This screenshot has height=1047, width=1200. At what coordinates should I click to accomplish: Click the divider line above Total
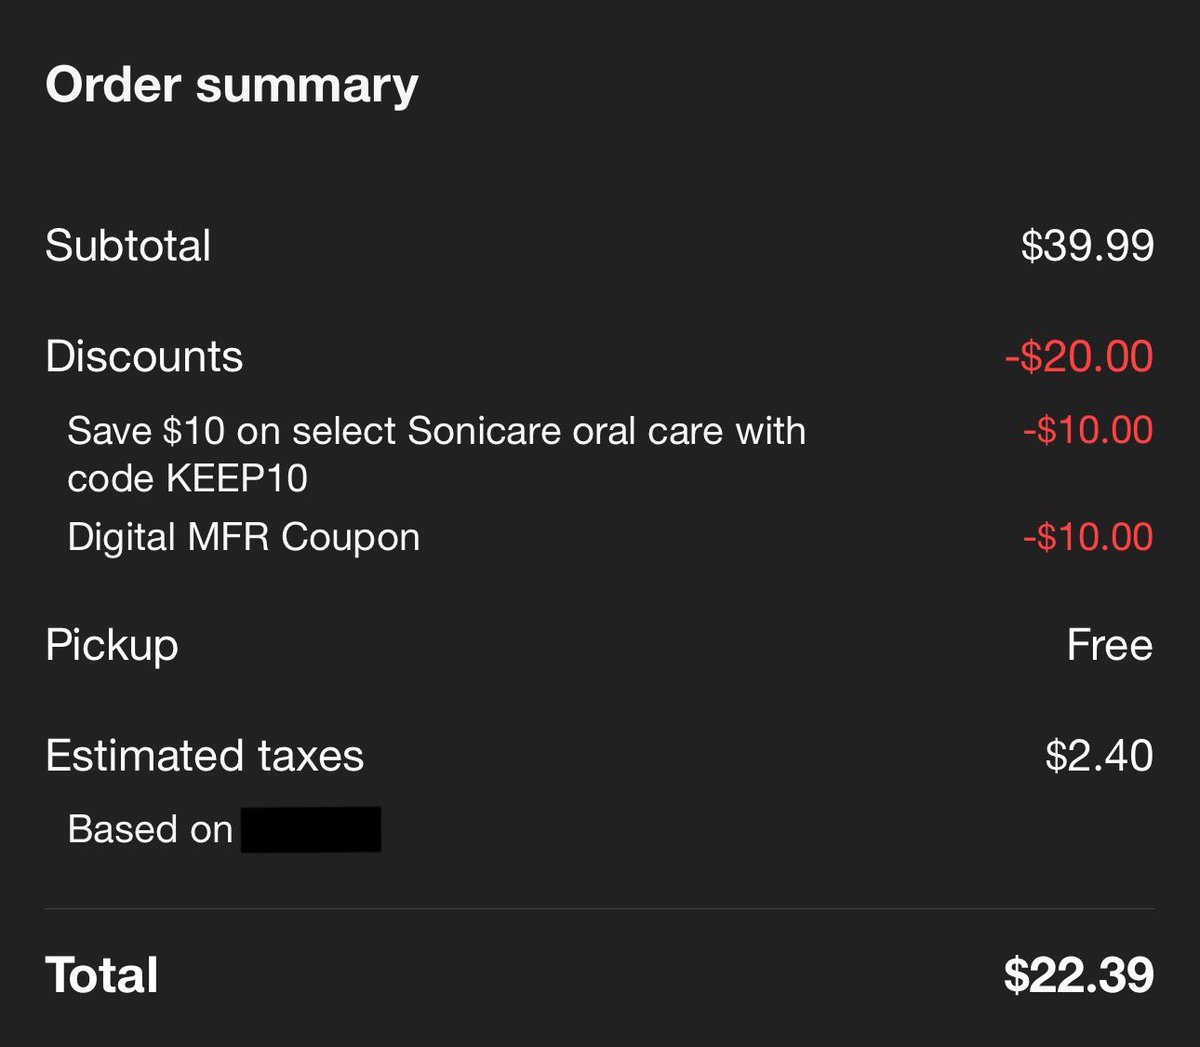point(600,908)
